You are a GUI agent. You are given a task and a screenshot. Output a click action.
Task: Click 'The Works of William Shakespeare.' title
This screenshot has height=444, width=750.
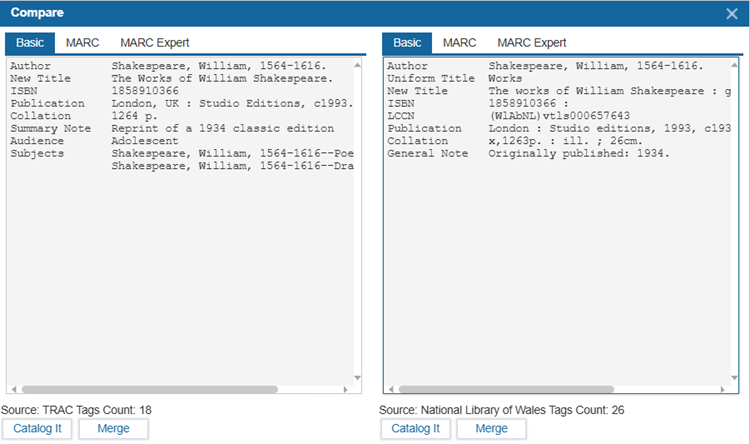click(222, 78)
